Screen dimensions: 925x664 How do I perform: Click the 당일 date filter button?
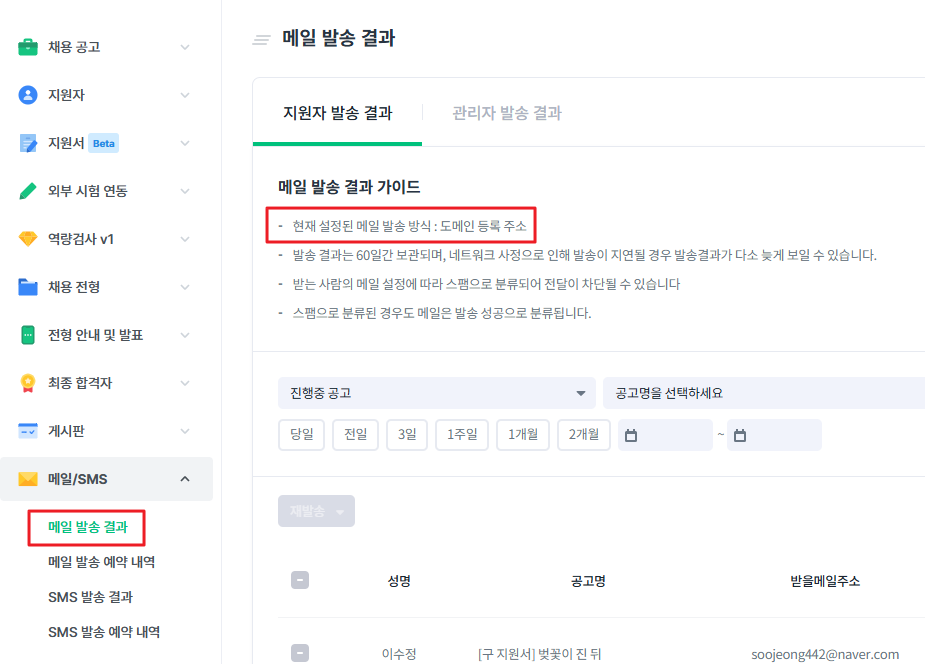(301, 435)
